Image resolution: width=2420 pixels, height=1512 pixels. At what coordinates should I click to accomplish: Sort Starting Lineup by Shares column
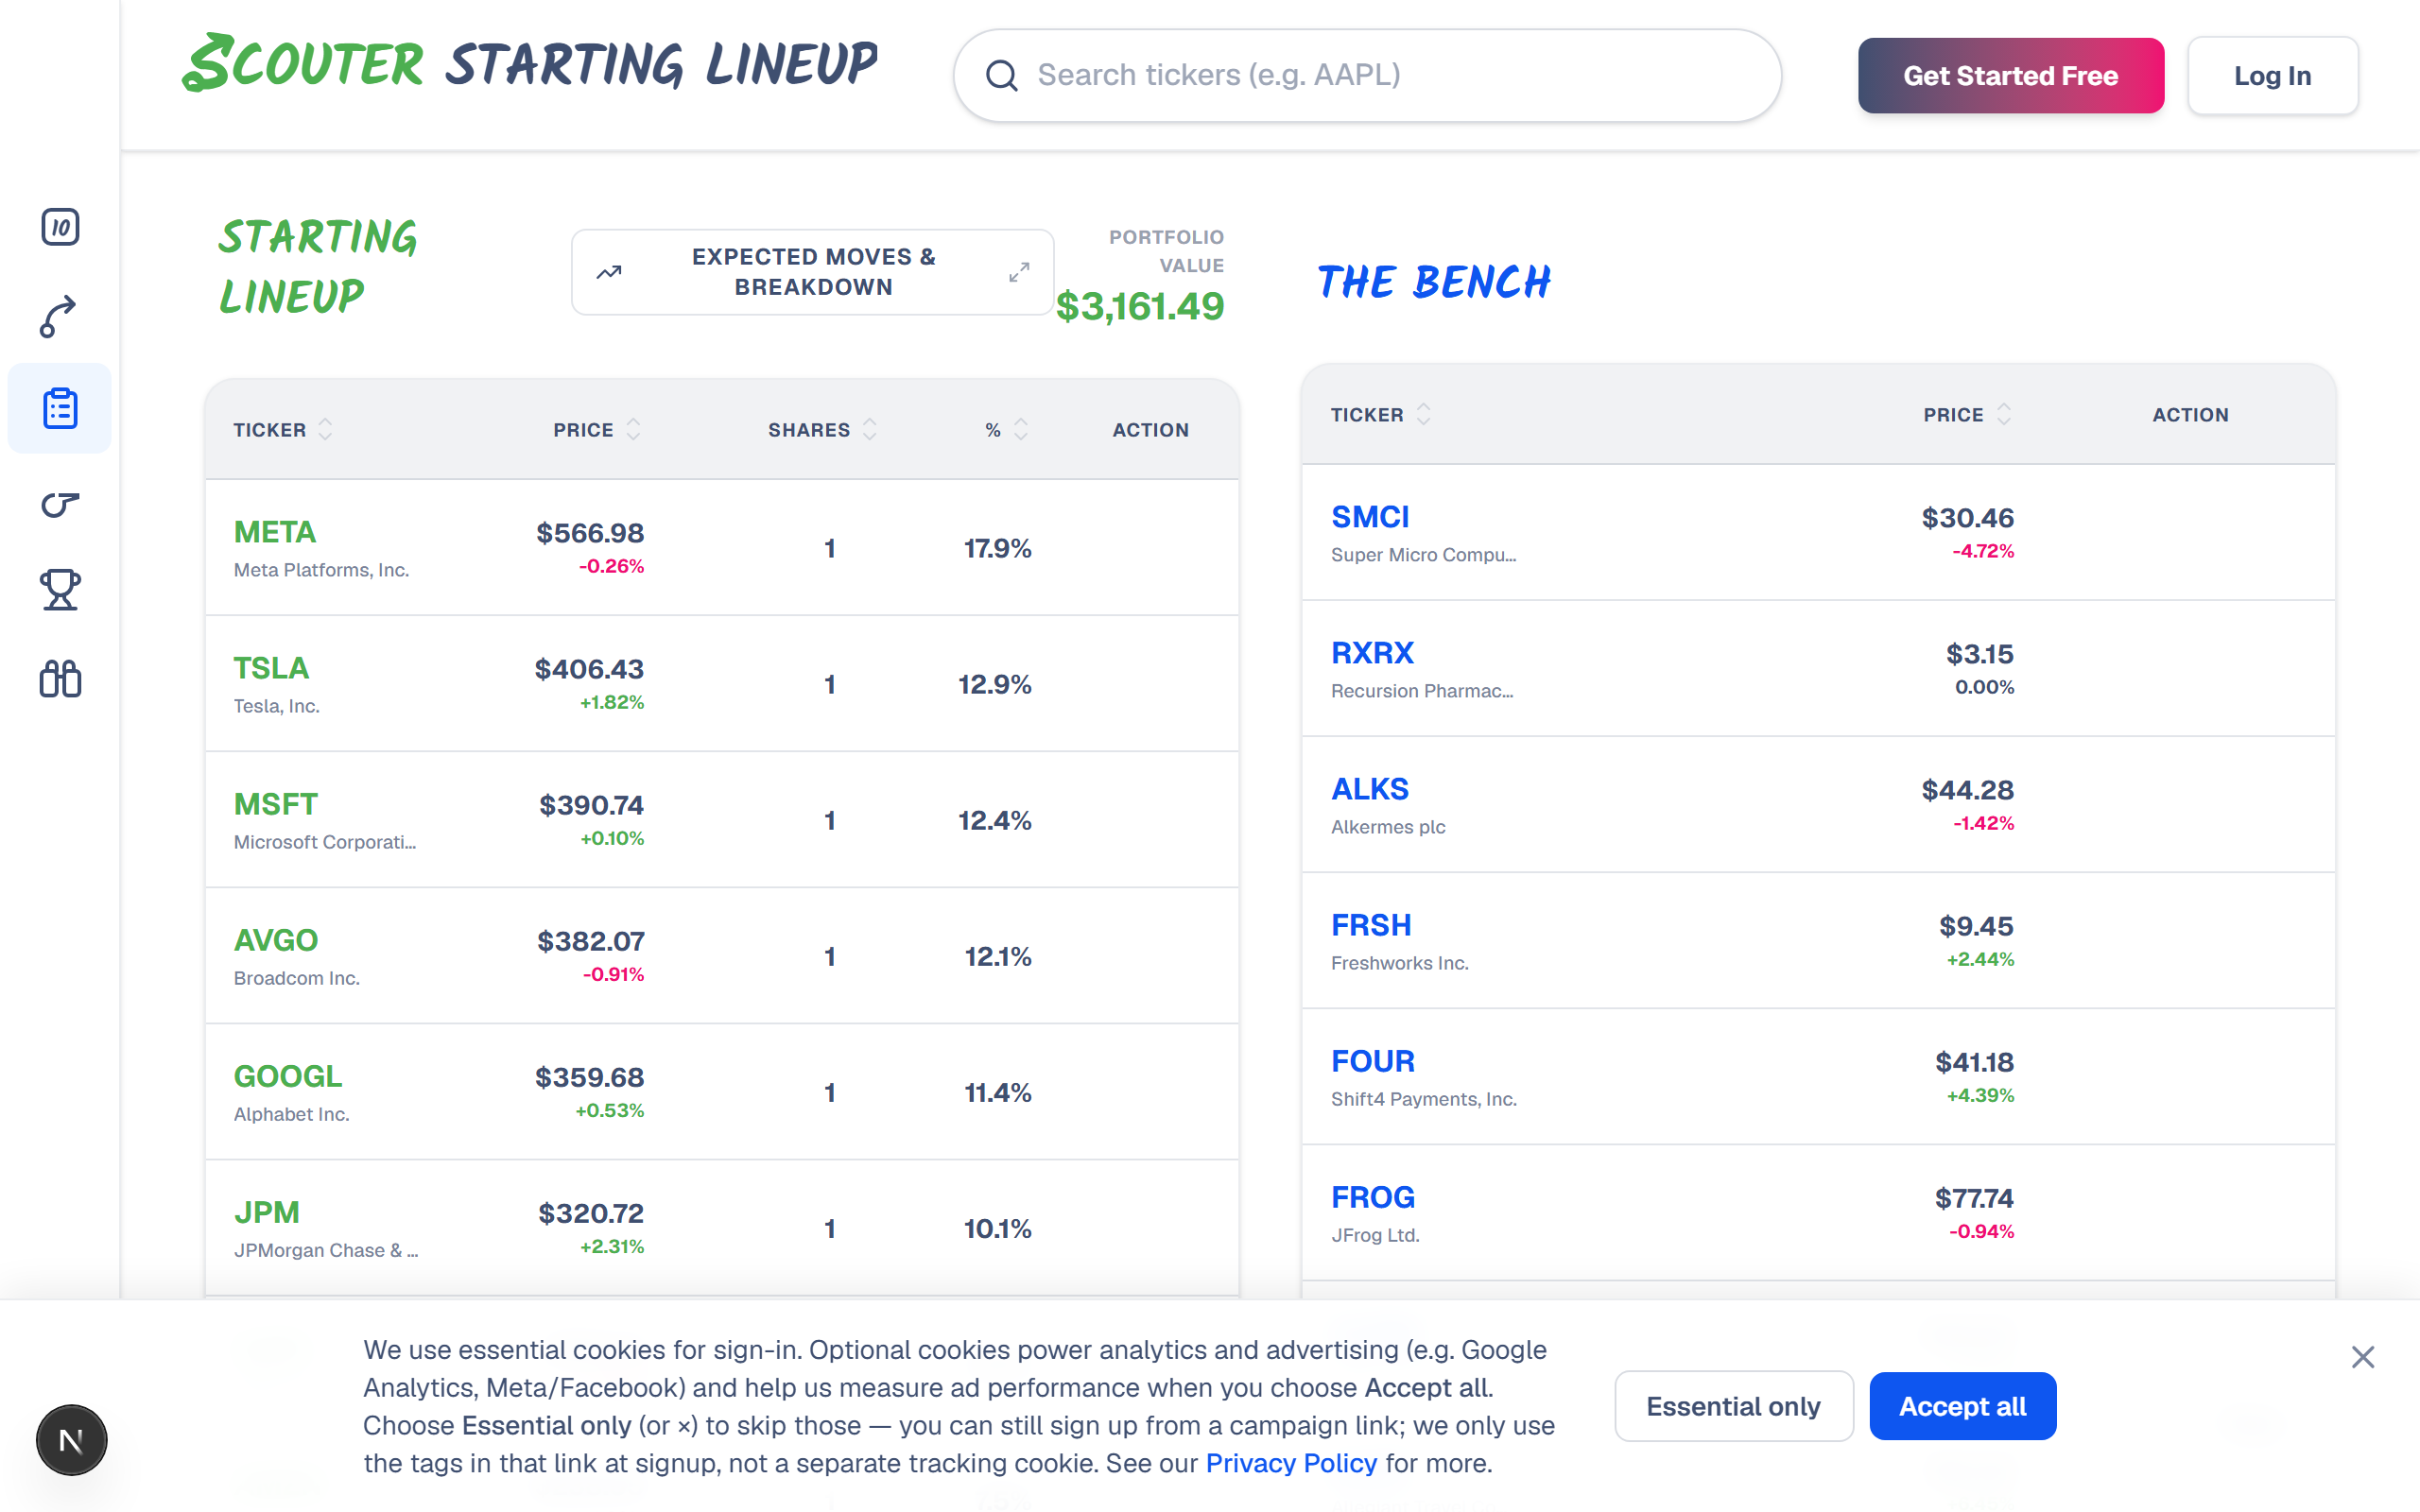(x=822, y=430)
